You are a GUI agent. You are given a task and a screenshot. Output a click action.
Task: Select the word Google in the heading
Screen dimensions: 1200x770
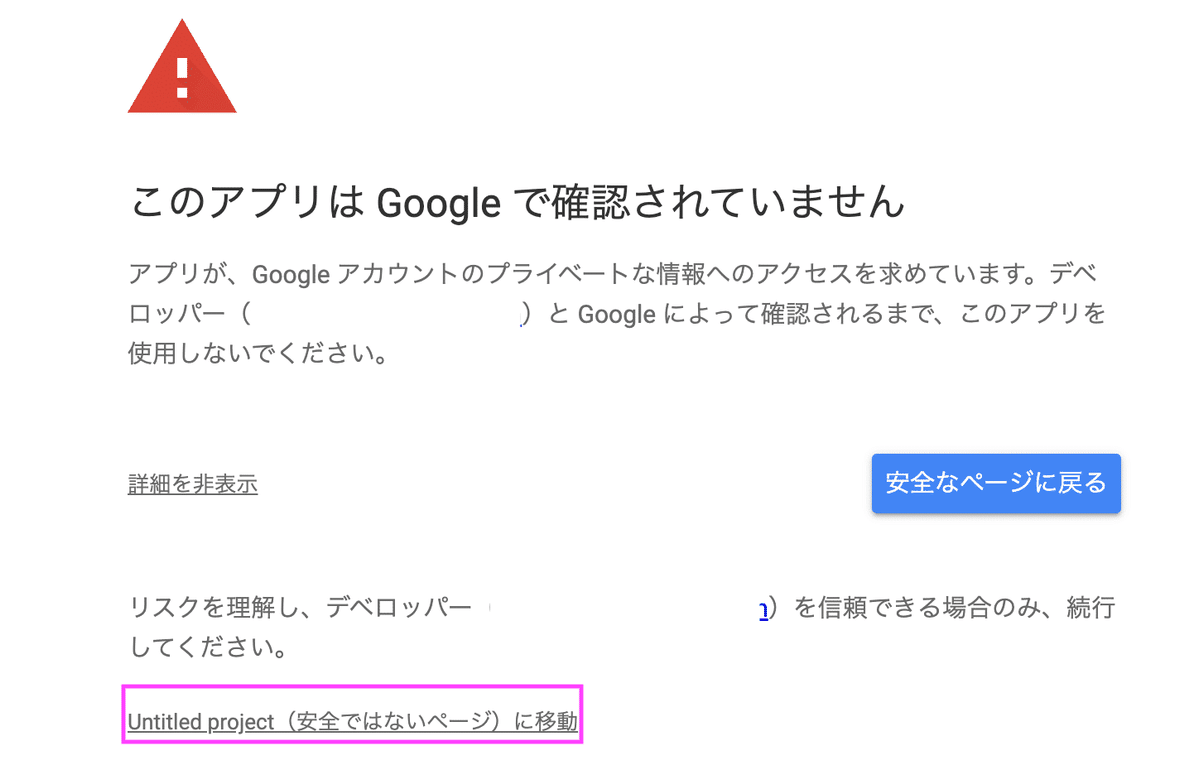click(x=438, y=203)
